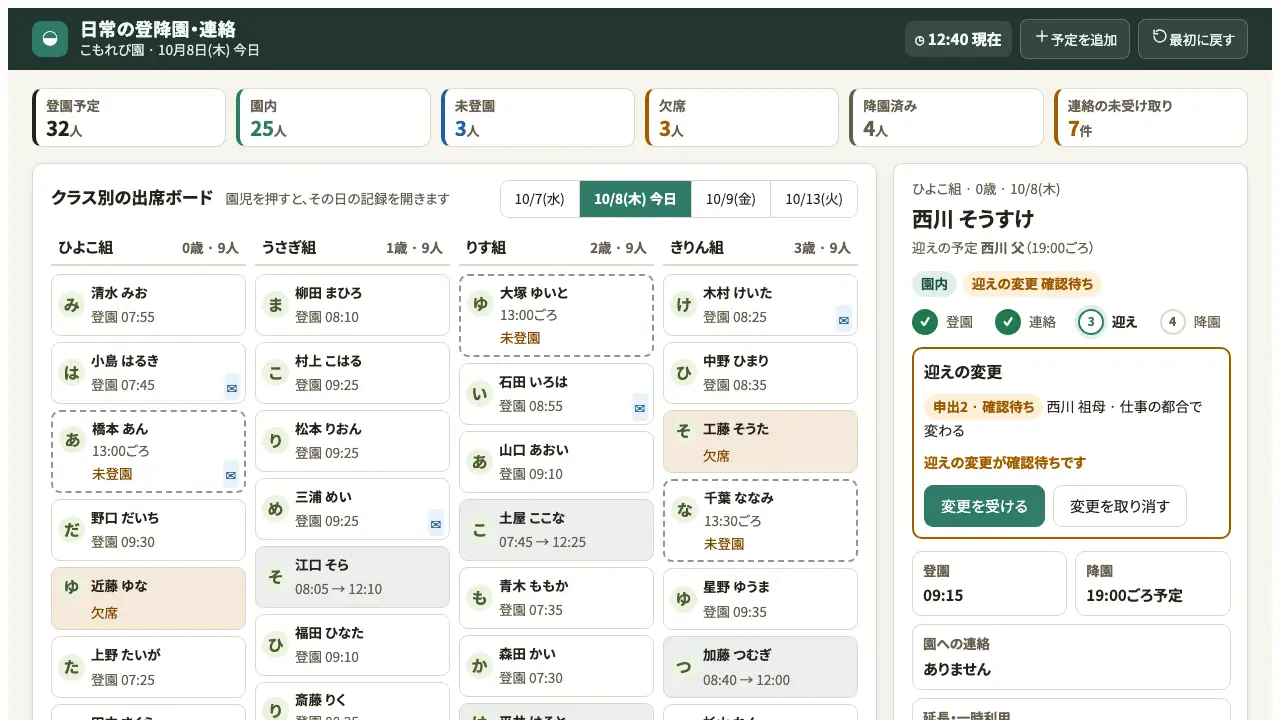Click the 19:00ごろ予定 pickup time value
Image resolution: width=1280 pixels, height=720 pixels.
(x=1135, y=595)
